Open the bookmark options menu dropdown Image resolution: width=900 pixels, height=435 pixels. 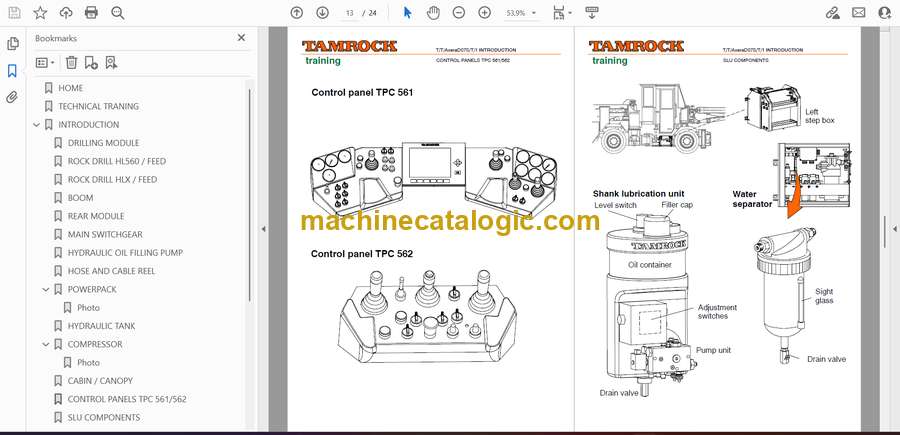45,63
